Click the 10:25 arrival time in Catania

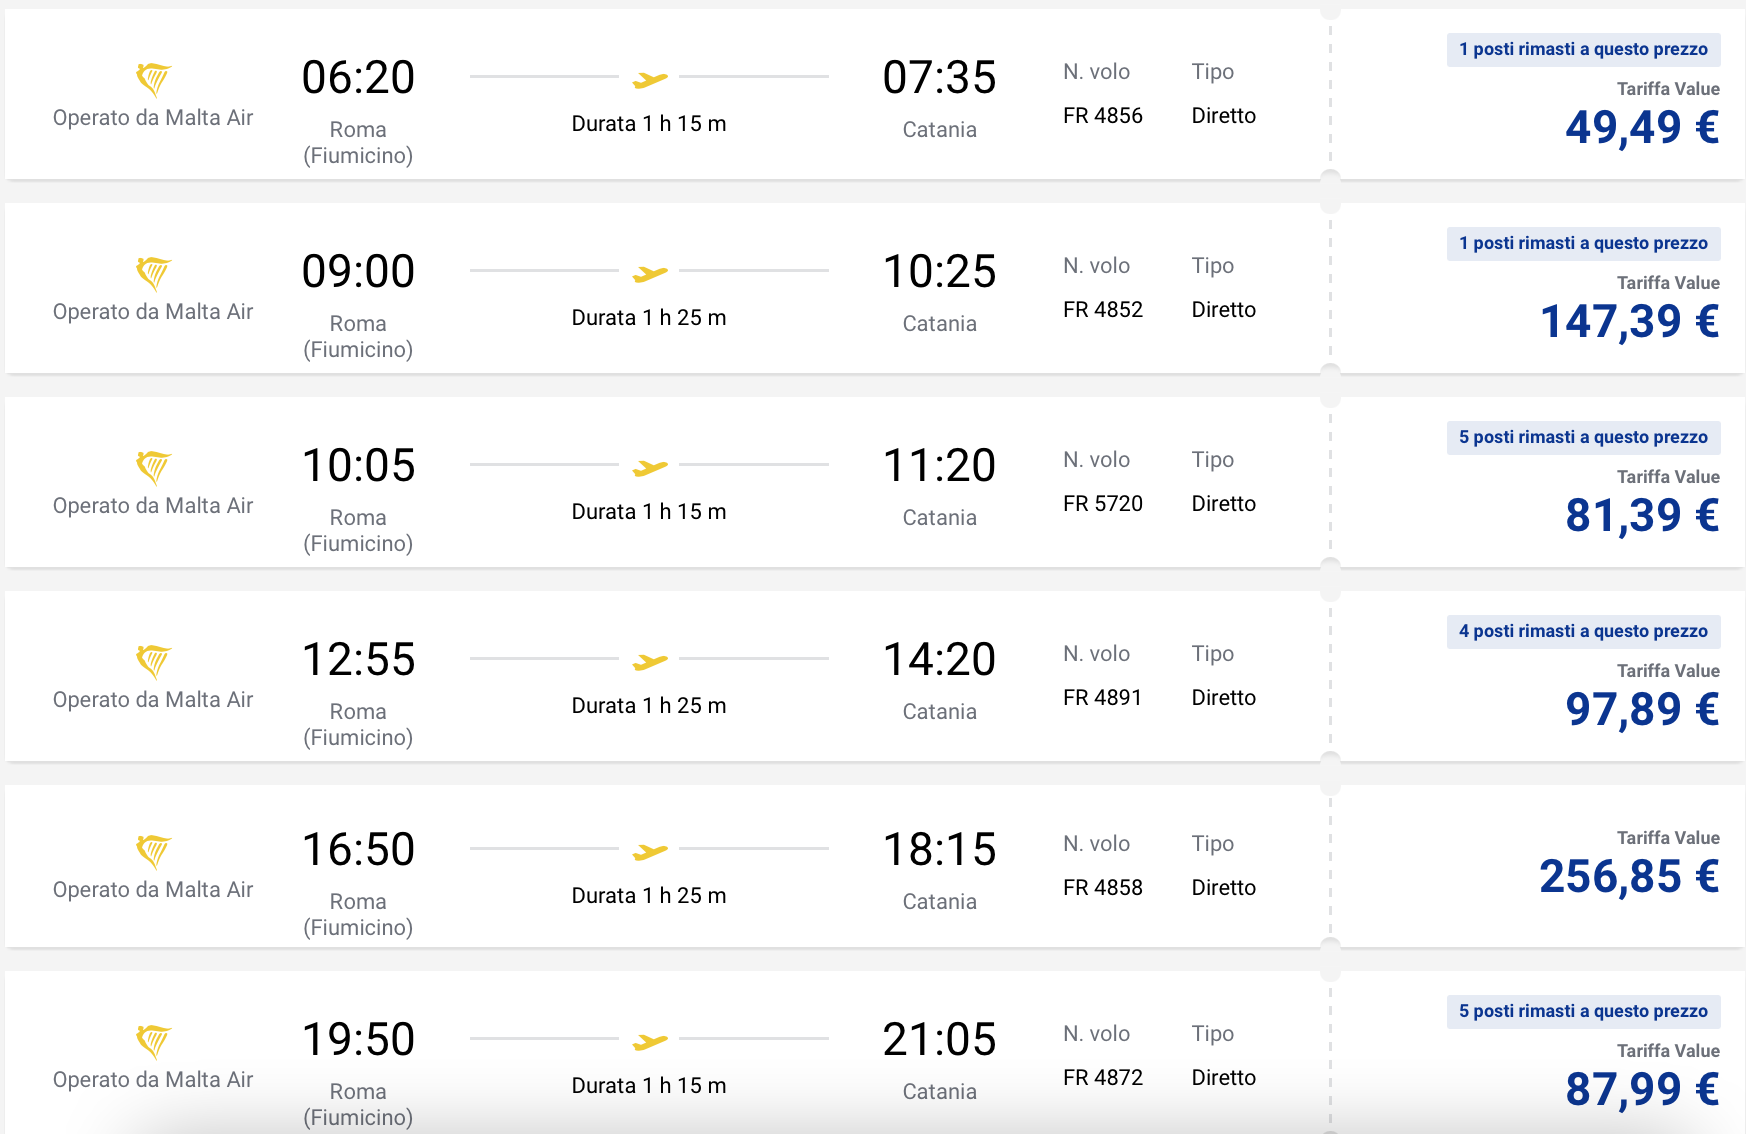(x=939, y=271)
